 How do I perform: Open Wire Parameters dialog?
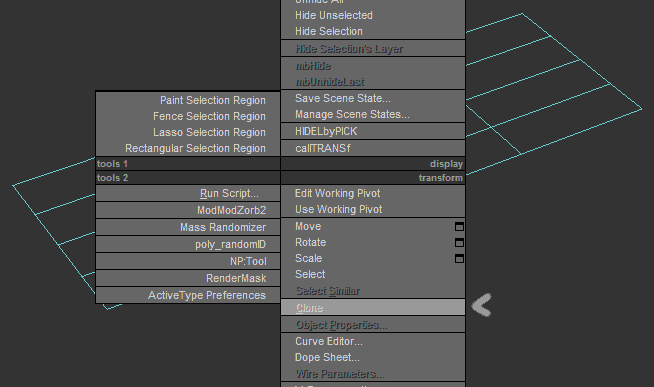pos(373,374)
